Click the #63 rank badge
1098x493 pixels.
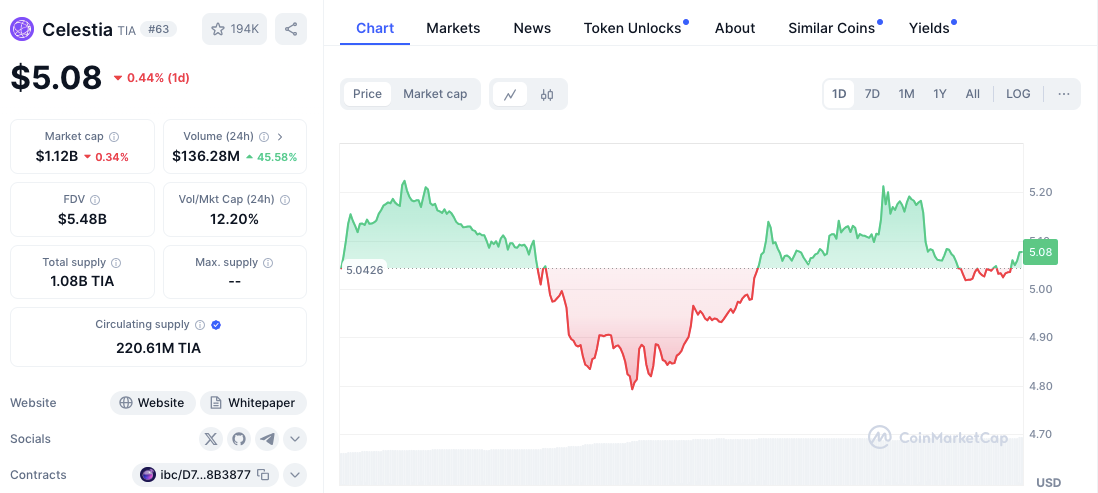pyautogui.click(x=158, y=29)
